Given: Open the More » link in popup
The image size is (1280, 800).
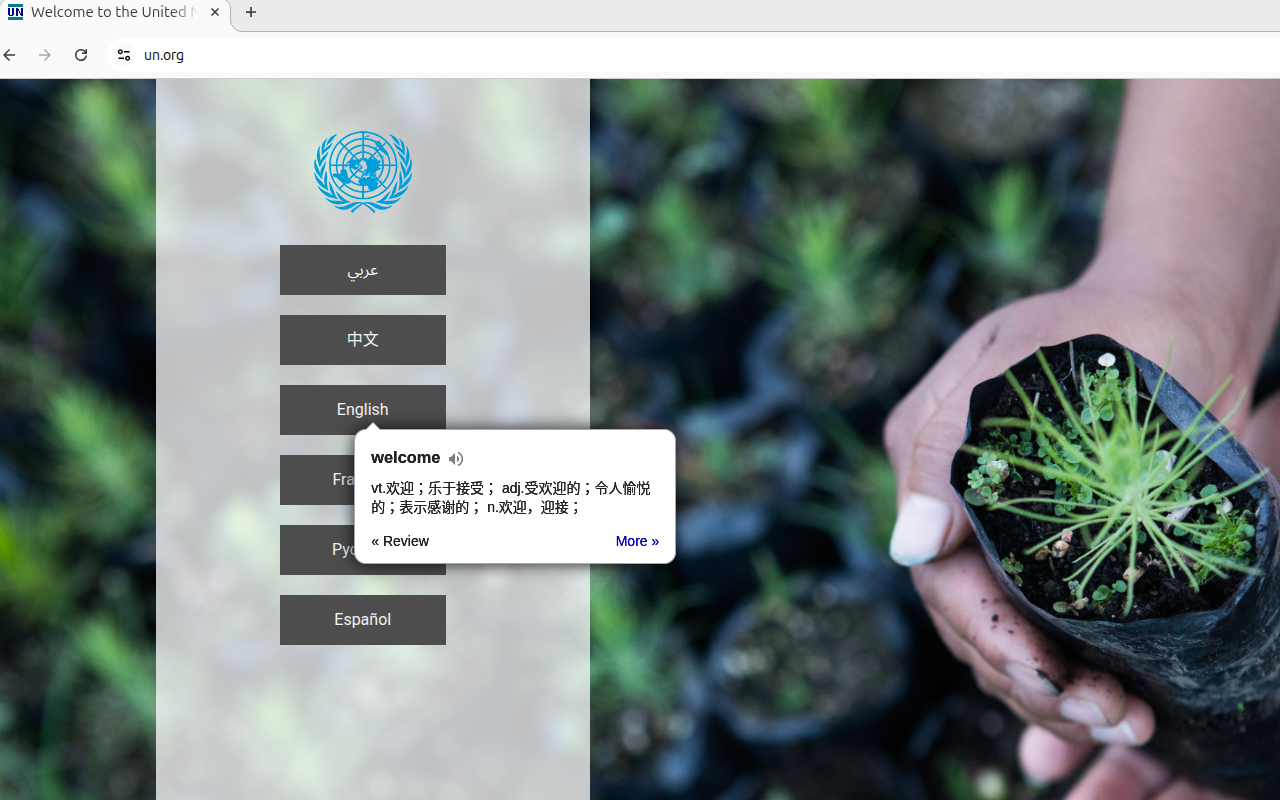Looking at the screenshot, I should tap(637, 541).
